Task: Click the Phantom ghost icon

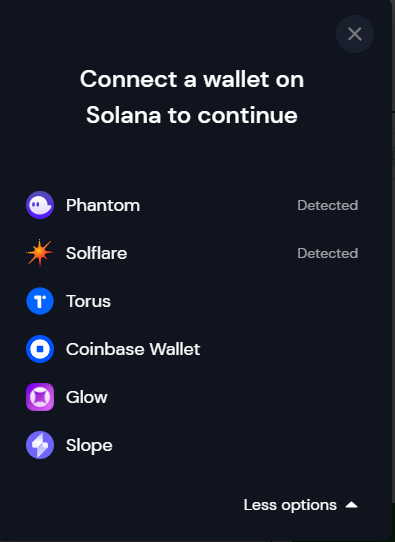Action: pos(40,205)
